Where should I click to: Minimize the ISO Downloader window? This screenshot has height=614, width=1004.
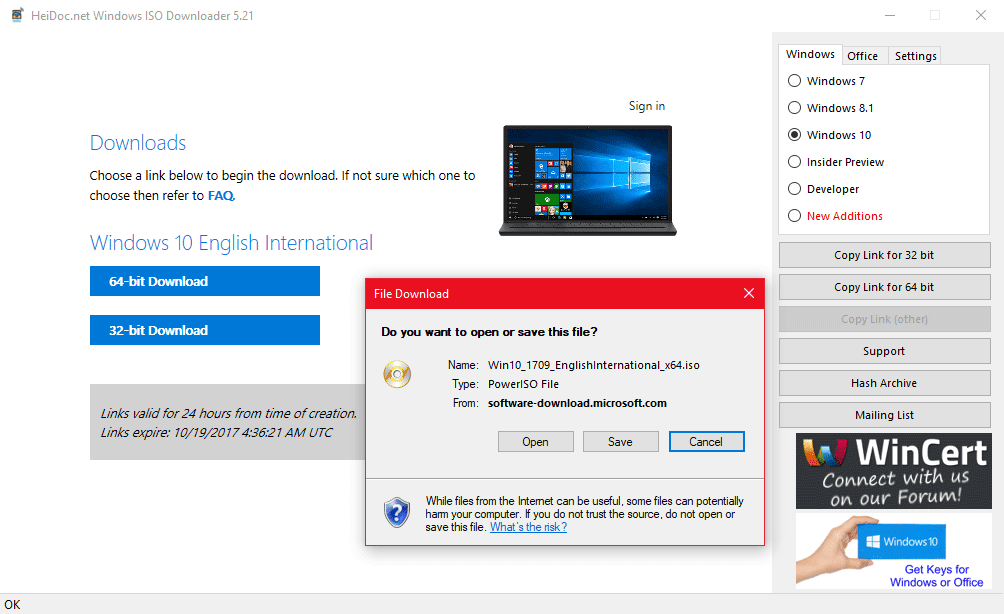click(x=889, y=15)
